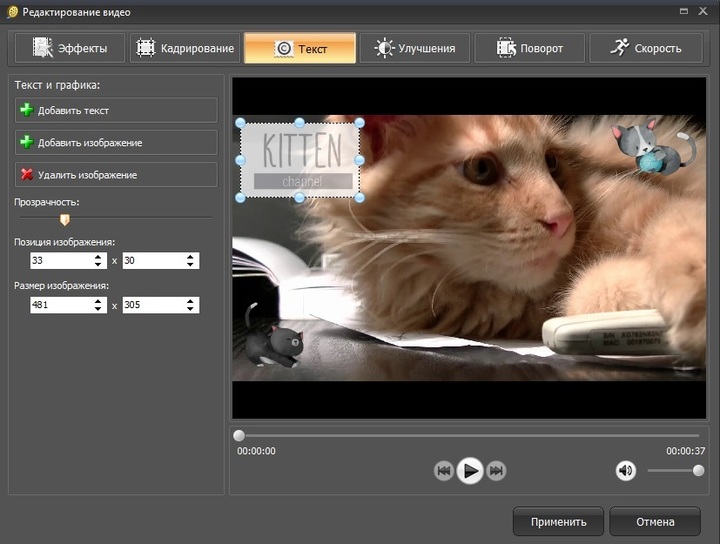This screenshot has width=720, height=544.
Task: Close the Редактирование видео window
Action: (703, 11)
